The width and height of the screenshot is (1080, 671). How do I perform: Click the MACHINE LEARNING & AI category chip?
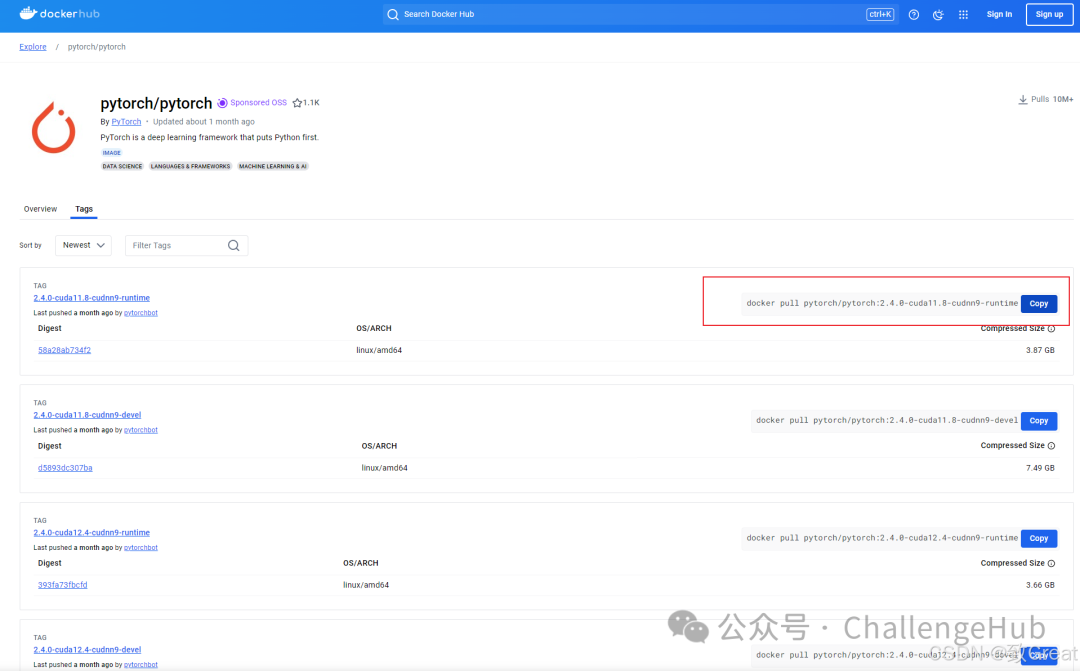[x=273, y=167]
